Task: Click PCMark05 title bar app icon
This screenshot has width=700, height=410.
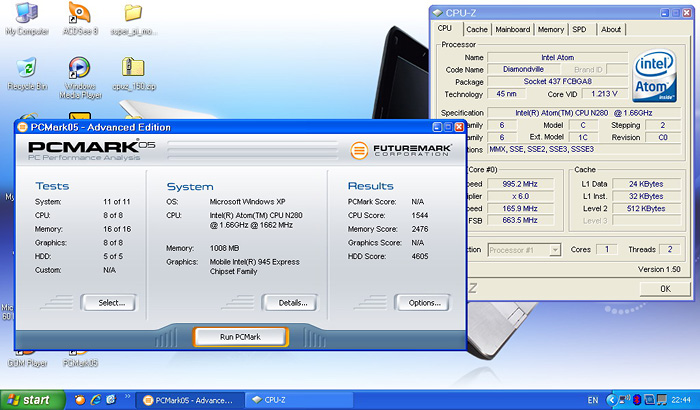Action: point(22,127)
